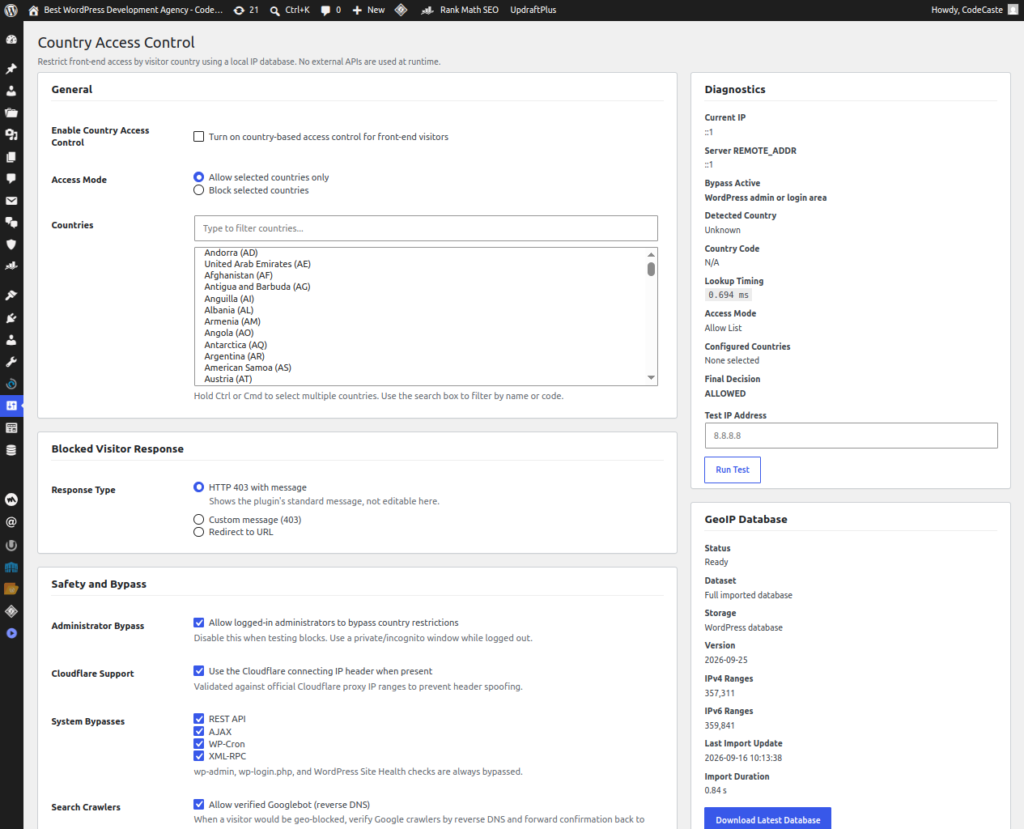
Task: Open the shield security sidebar icon
Action: 11,244
